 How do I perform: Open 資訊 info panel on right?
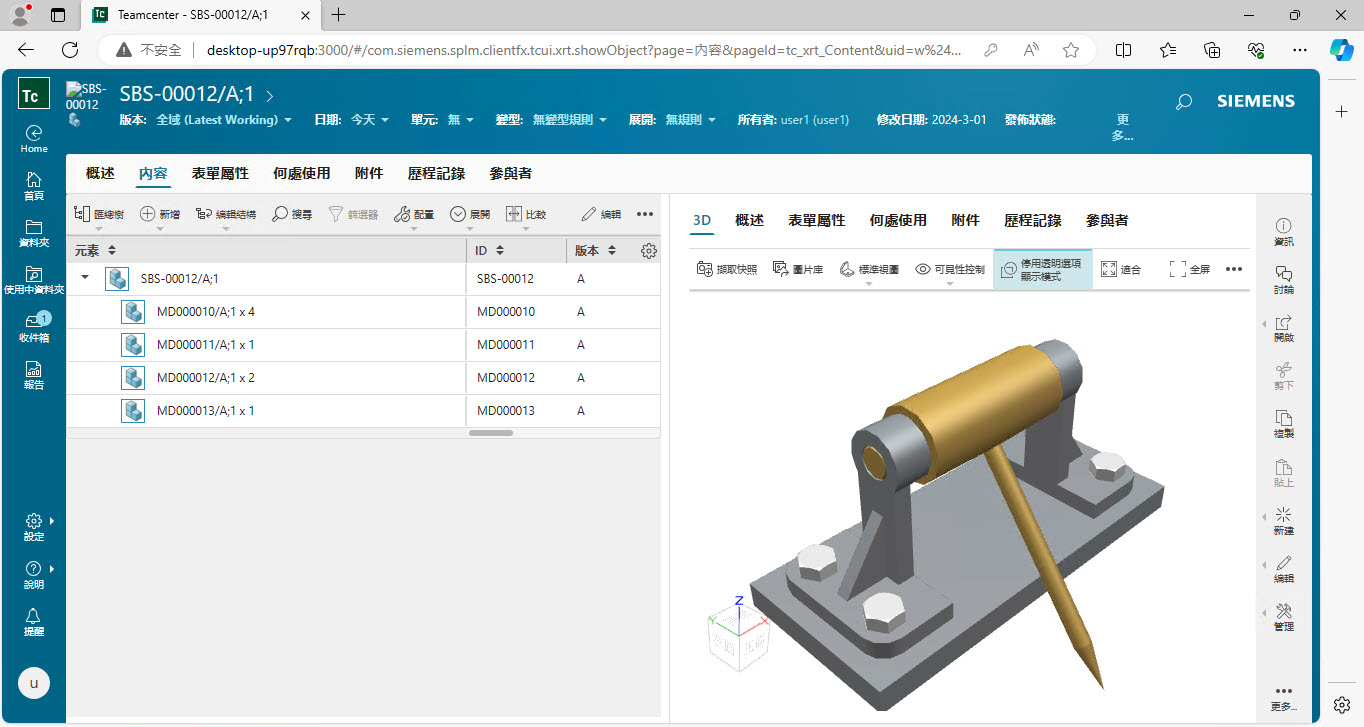(x=1284, y=232)
